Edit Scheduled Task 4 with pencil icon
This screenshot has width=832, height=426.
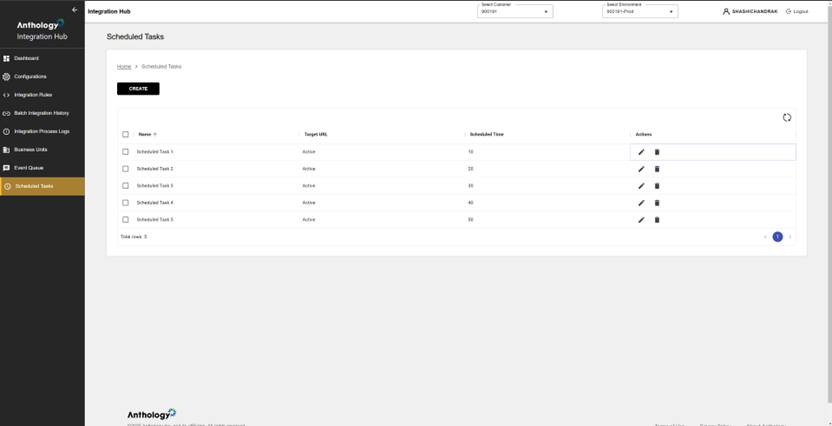pyautogui.click(x=642, y=203)
